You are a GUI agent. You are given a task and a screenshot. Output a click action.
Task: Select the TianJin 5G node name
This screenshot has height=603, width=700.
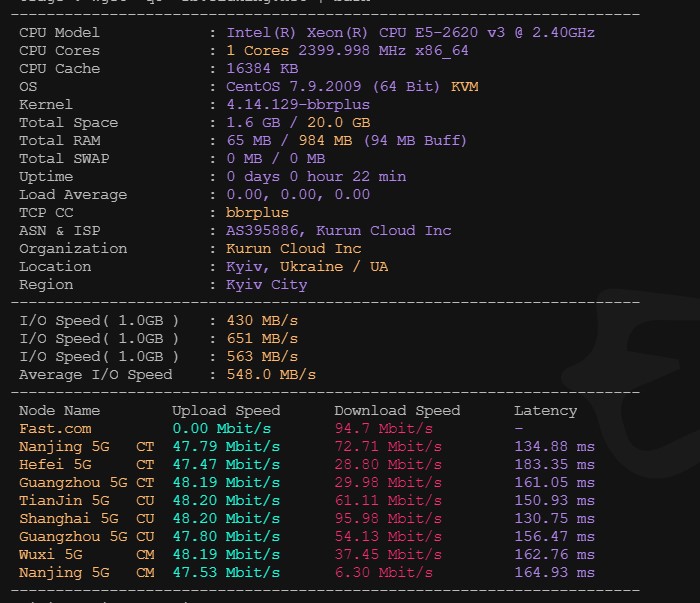pos(64,501)
